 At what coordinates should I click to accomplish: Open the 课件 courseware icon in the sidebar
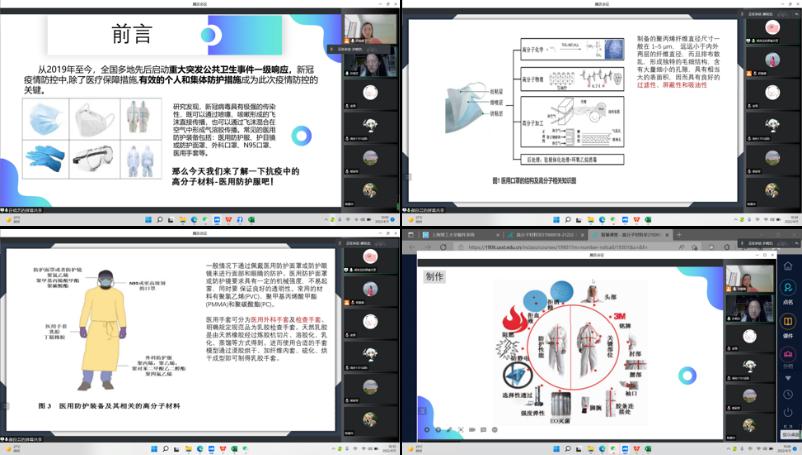(788, 322)
